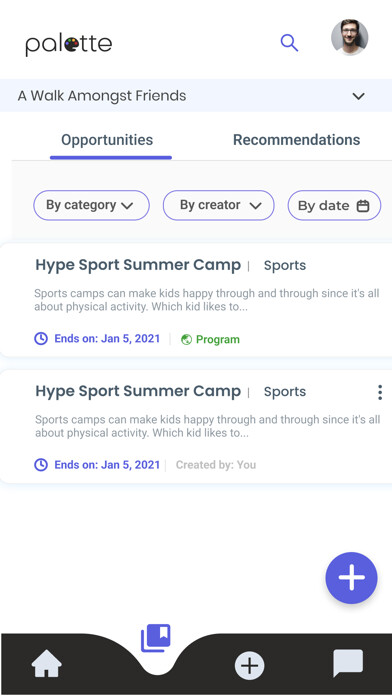392x696 pixels.
Task: Click the Sports category on second card
Action: pyautogui.click(x=285, y=392)
